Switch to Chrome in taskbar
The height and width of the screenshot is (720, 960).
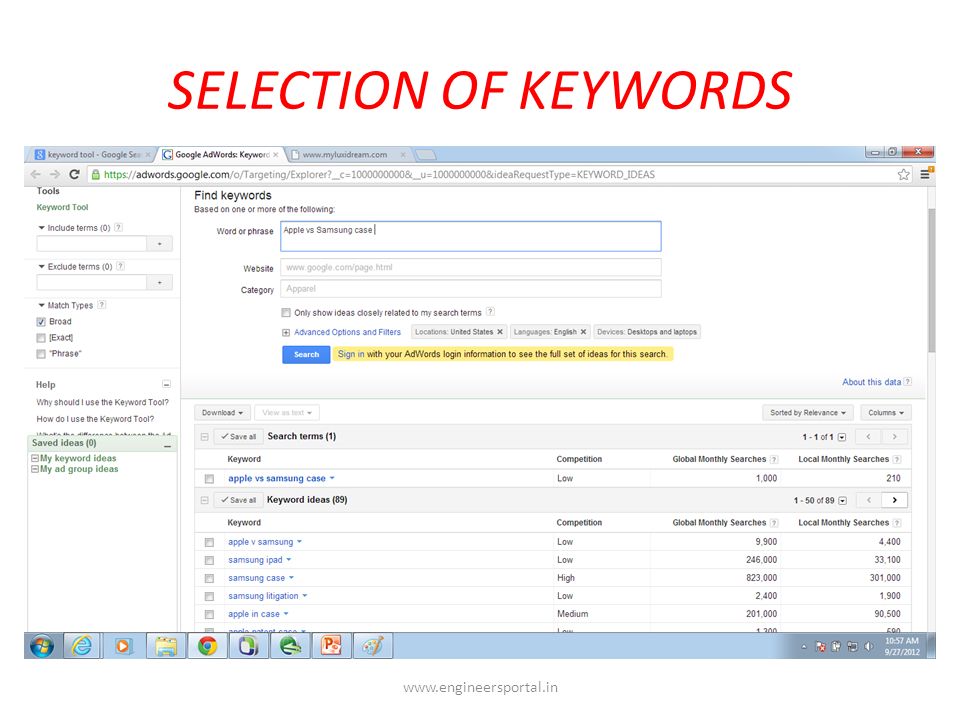pyautogui.click(x=207, y=646)
